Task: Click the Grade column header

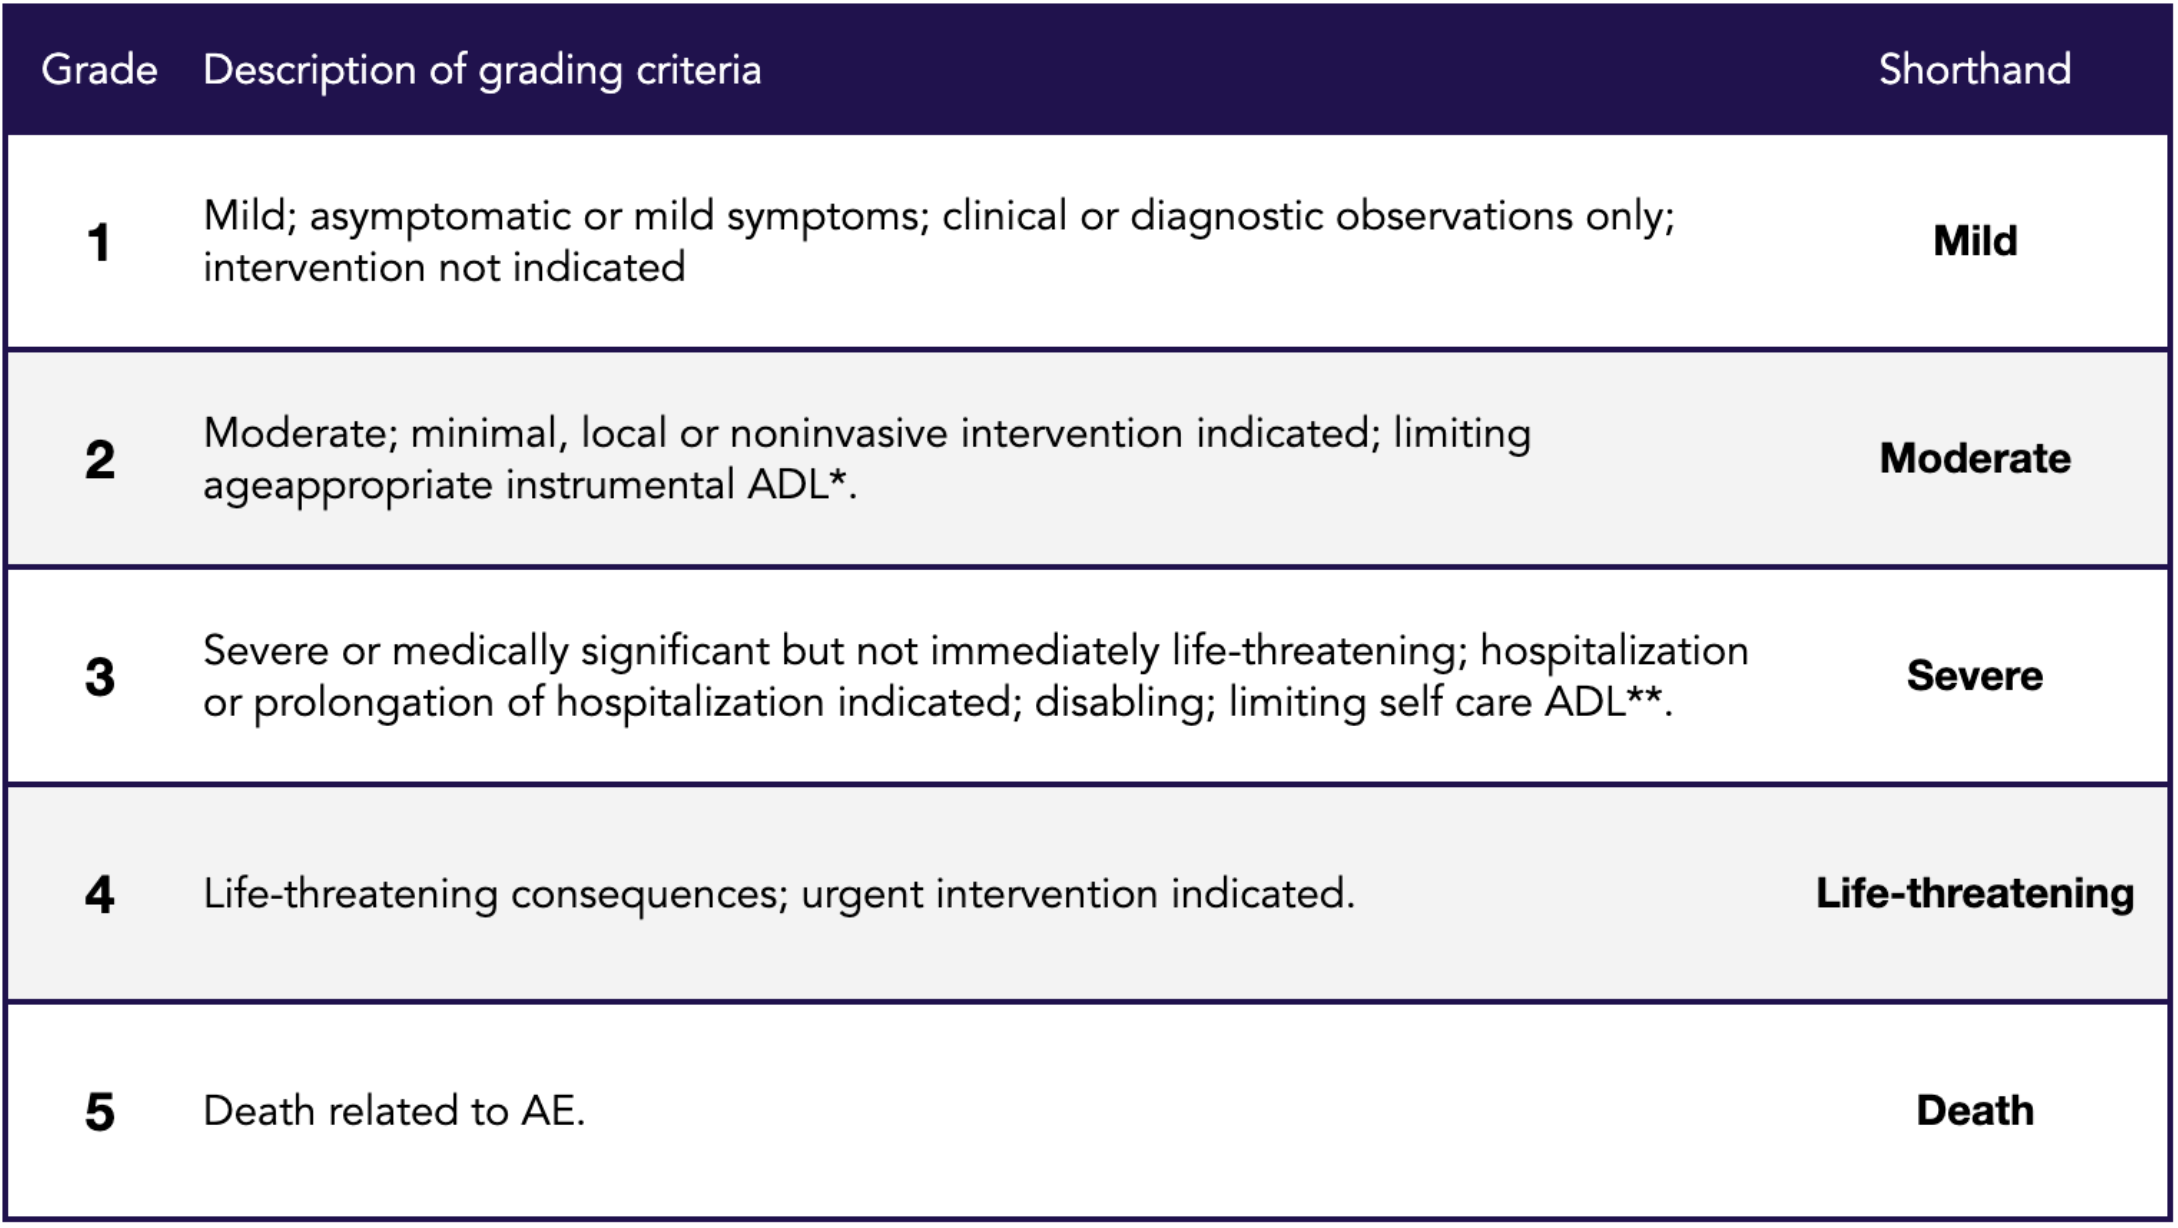Action: 99,70
